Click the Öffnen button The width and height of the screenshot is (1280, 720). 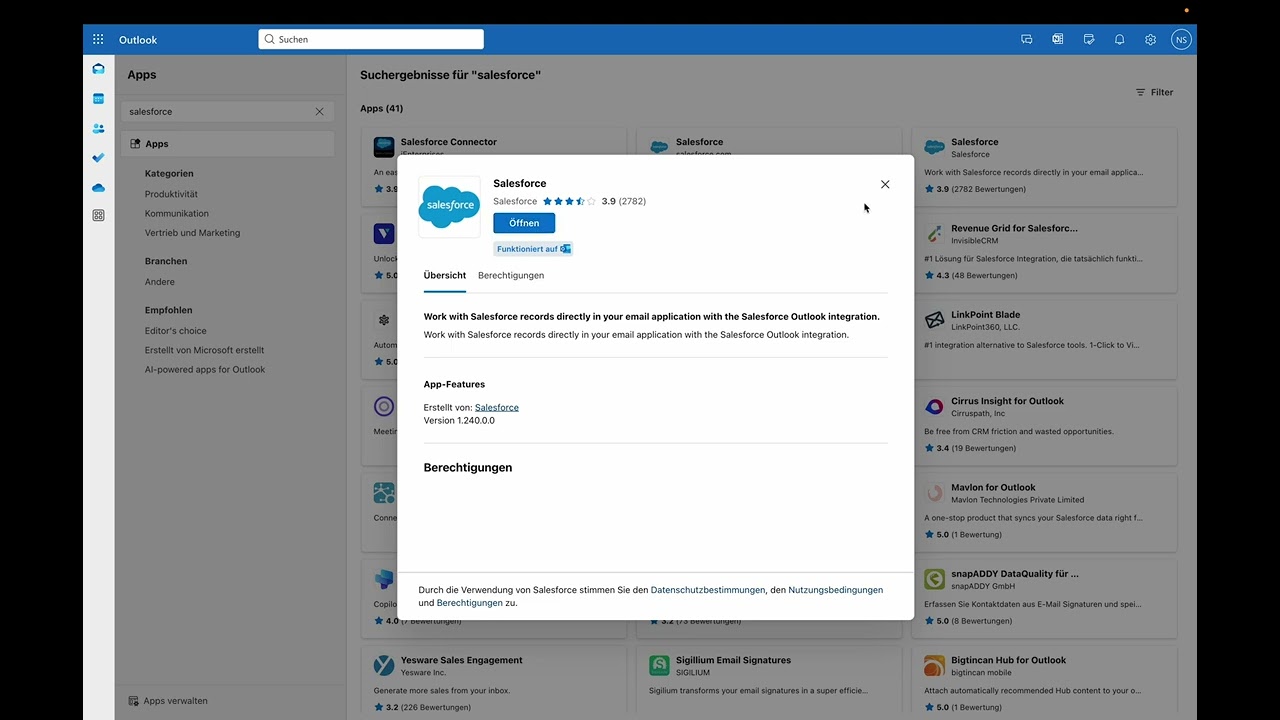(x=524, y=223)
